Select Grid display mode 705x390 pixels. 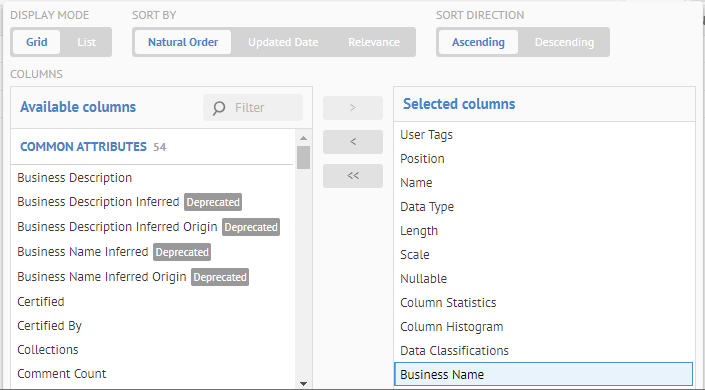point(36,42)
